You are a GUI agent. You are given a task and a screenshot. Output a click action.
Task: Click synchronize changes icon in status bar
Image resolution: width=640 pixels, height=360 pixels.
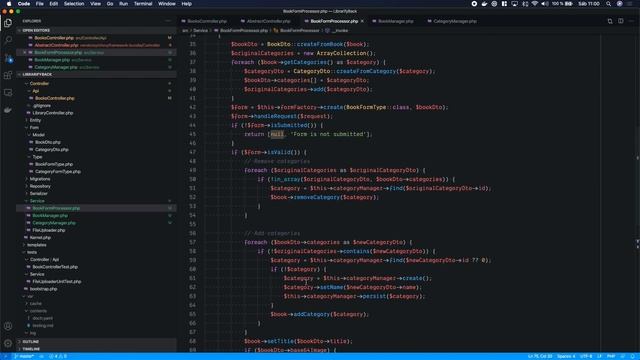pyautogui.click(x=41, y=356)
